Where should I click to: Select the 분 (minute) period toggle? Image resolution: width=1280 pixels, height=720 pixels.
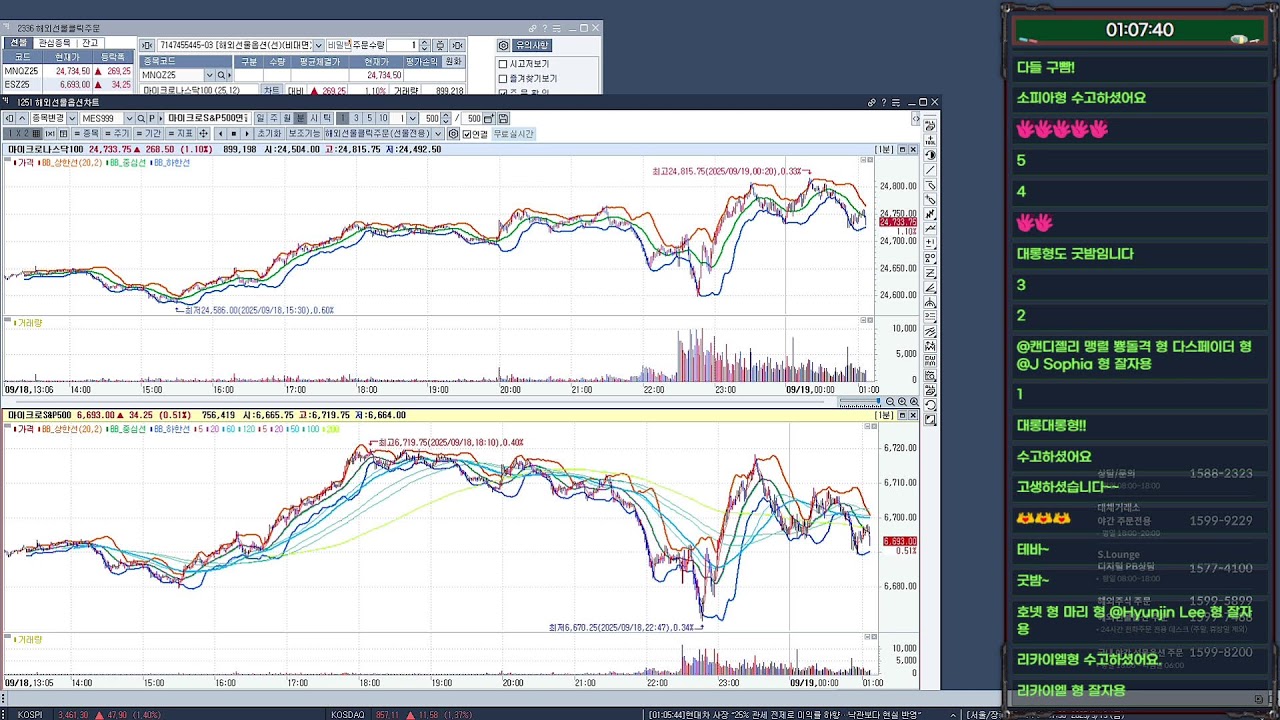[300, 118]
